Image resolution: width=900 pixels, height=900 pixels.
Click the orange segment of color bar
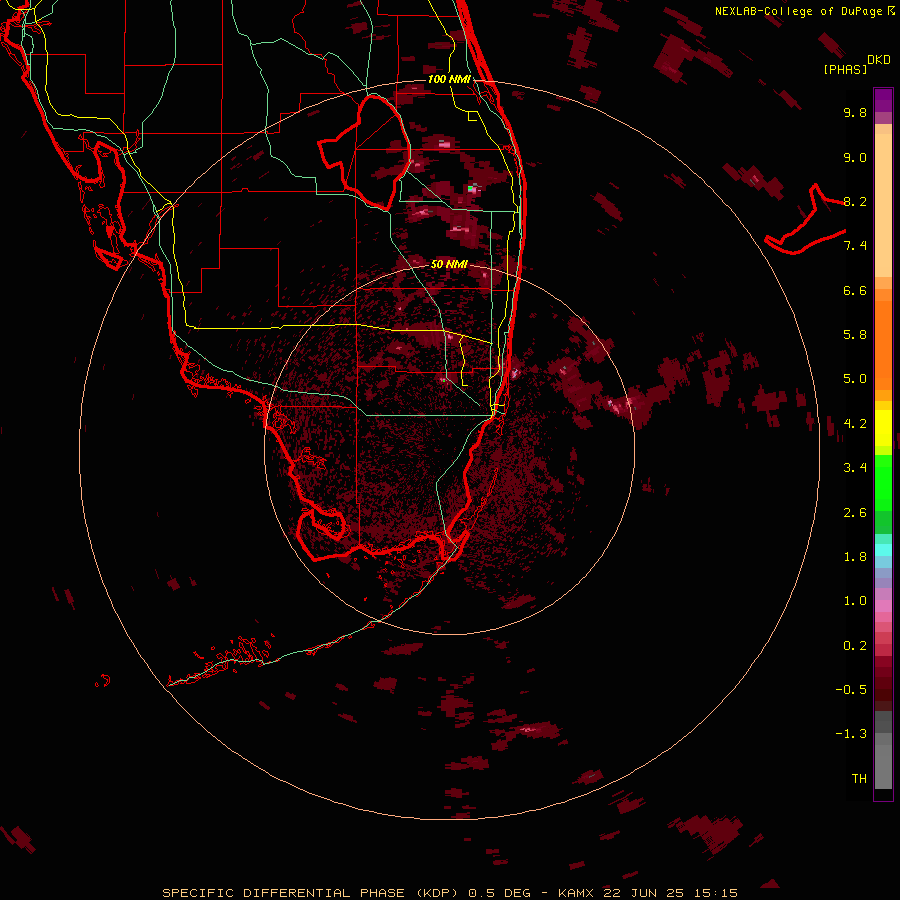point(883,344)
